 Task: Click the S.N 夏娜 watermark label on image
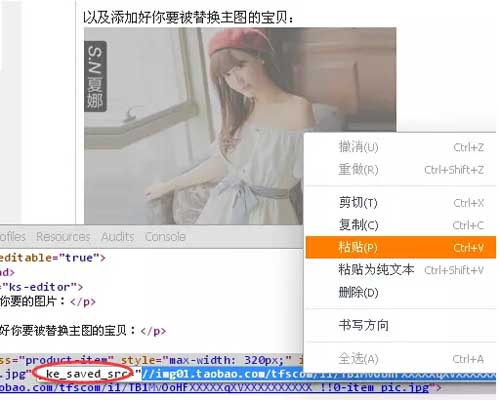point(95,76)
